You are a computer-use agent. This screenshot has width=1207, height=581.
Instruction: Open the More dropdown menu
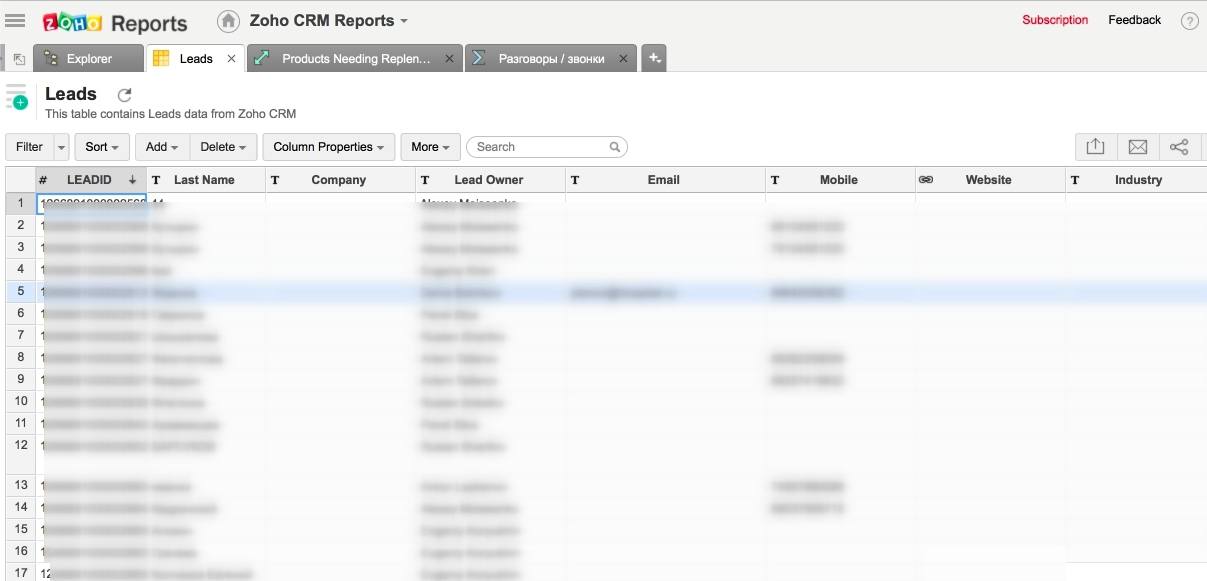click(x=431, y=147)
